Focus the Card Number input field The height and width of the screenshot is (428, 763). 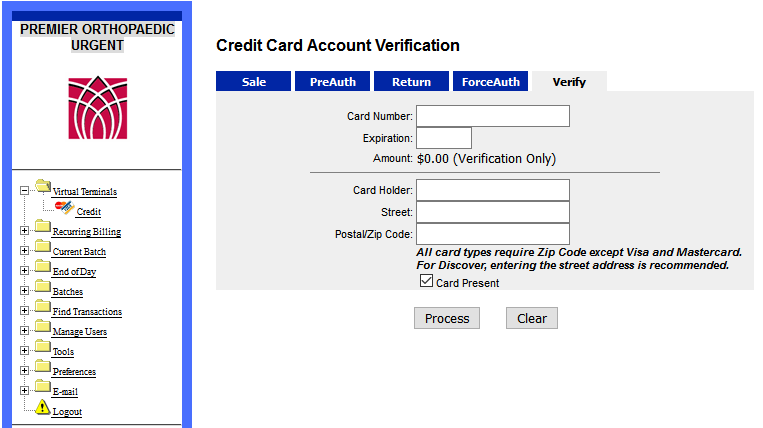pos(493,116)
